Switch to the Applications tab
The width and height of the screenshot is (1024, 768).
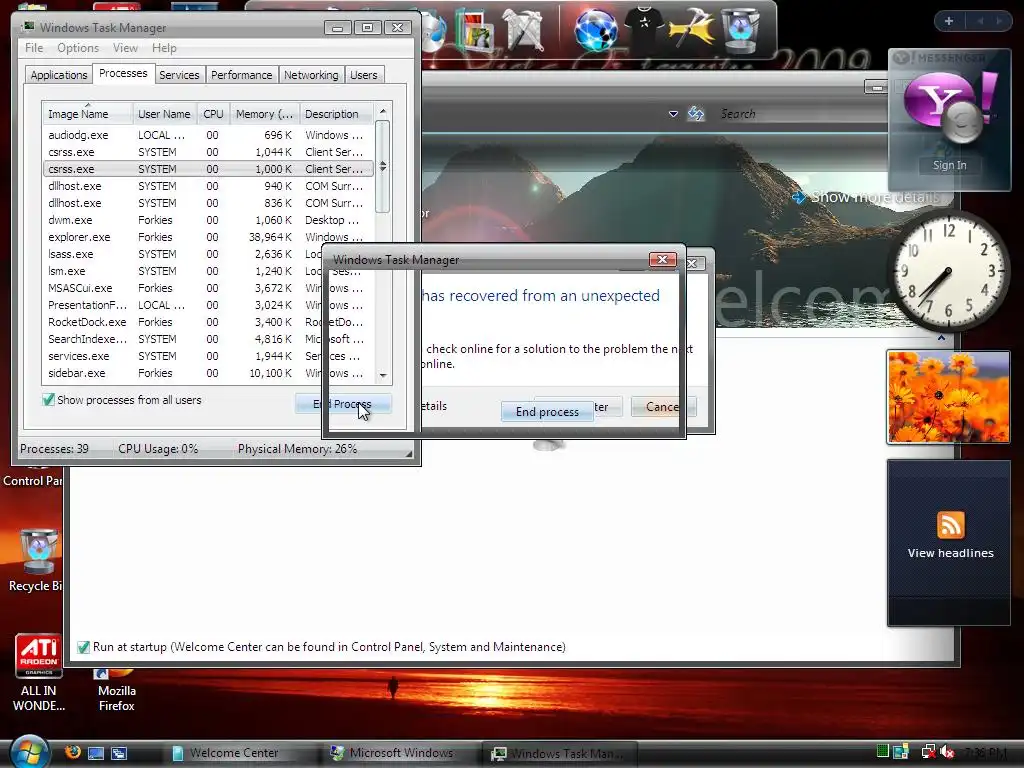click(59, 75)
